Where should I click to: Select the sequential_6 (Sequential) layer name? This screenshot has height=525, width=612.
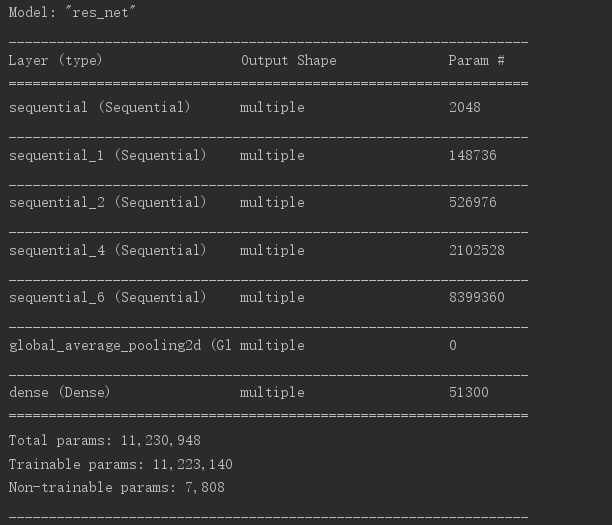tap(107, 297)
